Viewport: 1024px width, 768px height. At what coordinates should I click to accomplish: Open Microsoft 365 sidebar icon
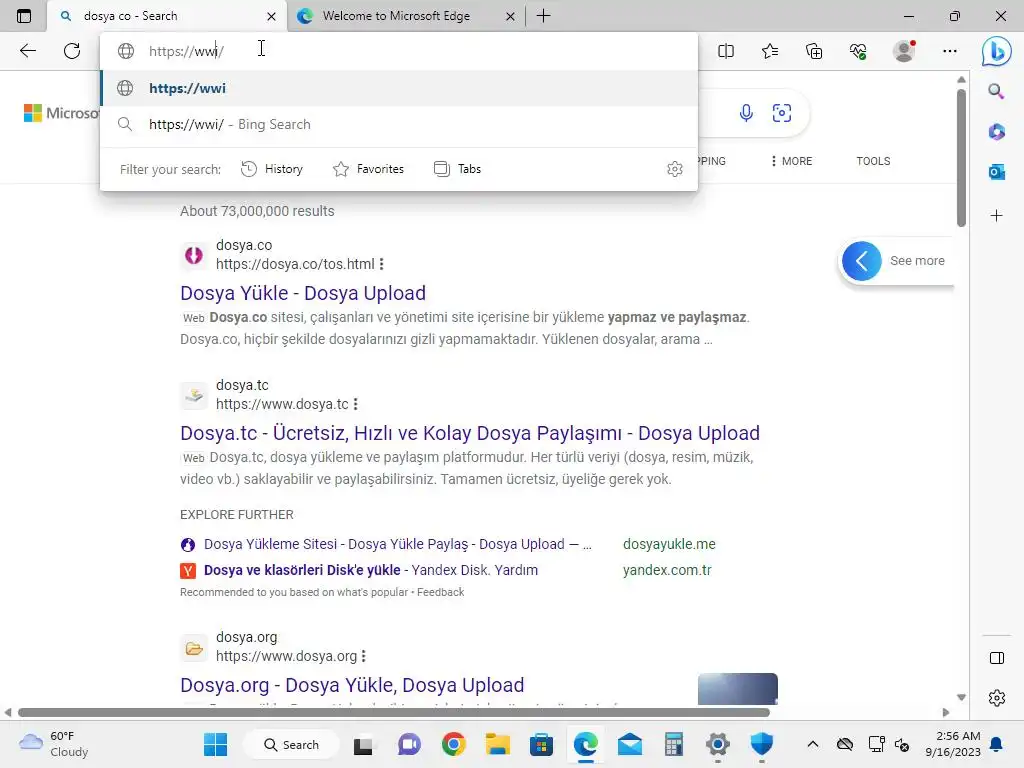click(996, 132)
